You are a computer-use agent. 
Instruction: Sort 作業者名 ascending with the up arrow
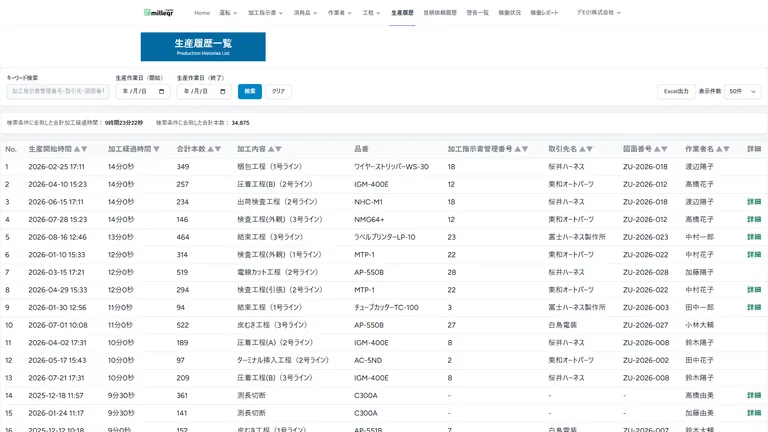[719, 149]
